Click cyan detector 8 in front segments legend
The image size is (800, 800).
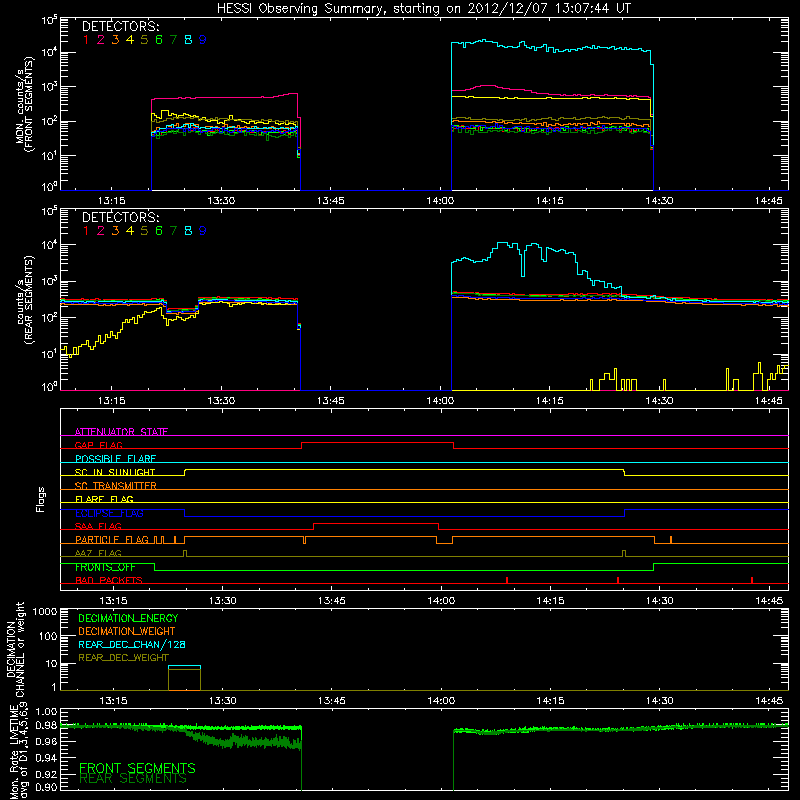pos(188,40)
